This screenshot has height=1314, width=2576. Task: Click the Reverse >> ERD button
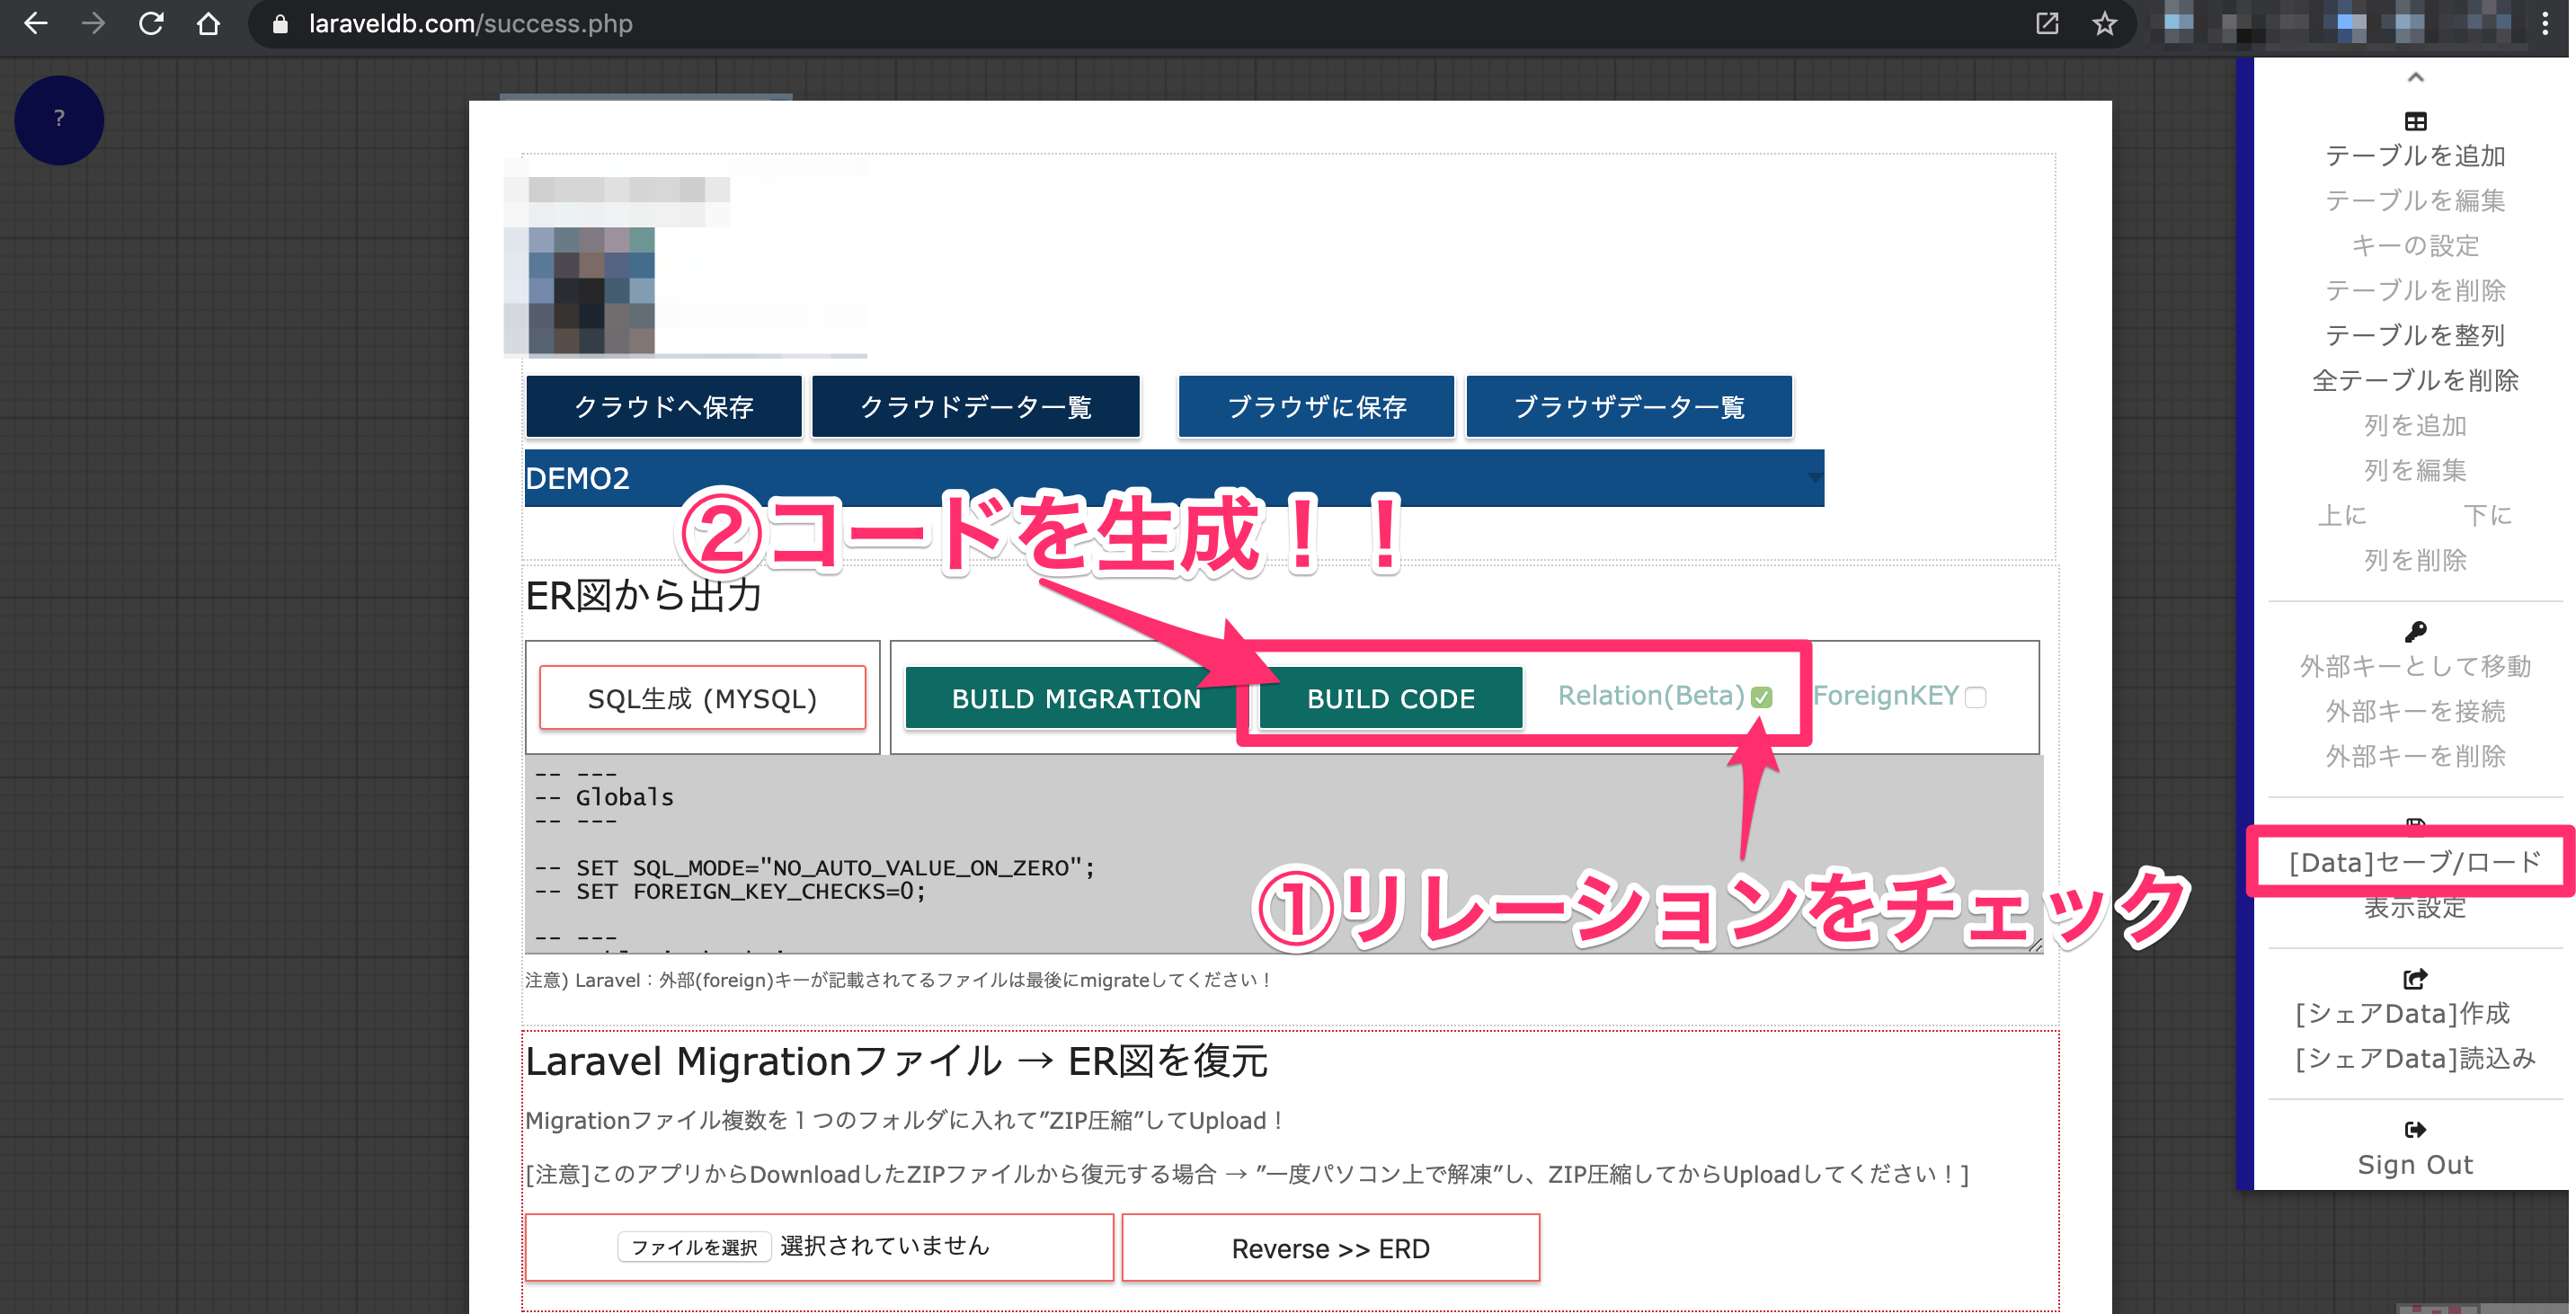click(1330, 1249)
